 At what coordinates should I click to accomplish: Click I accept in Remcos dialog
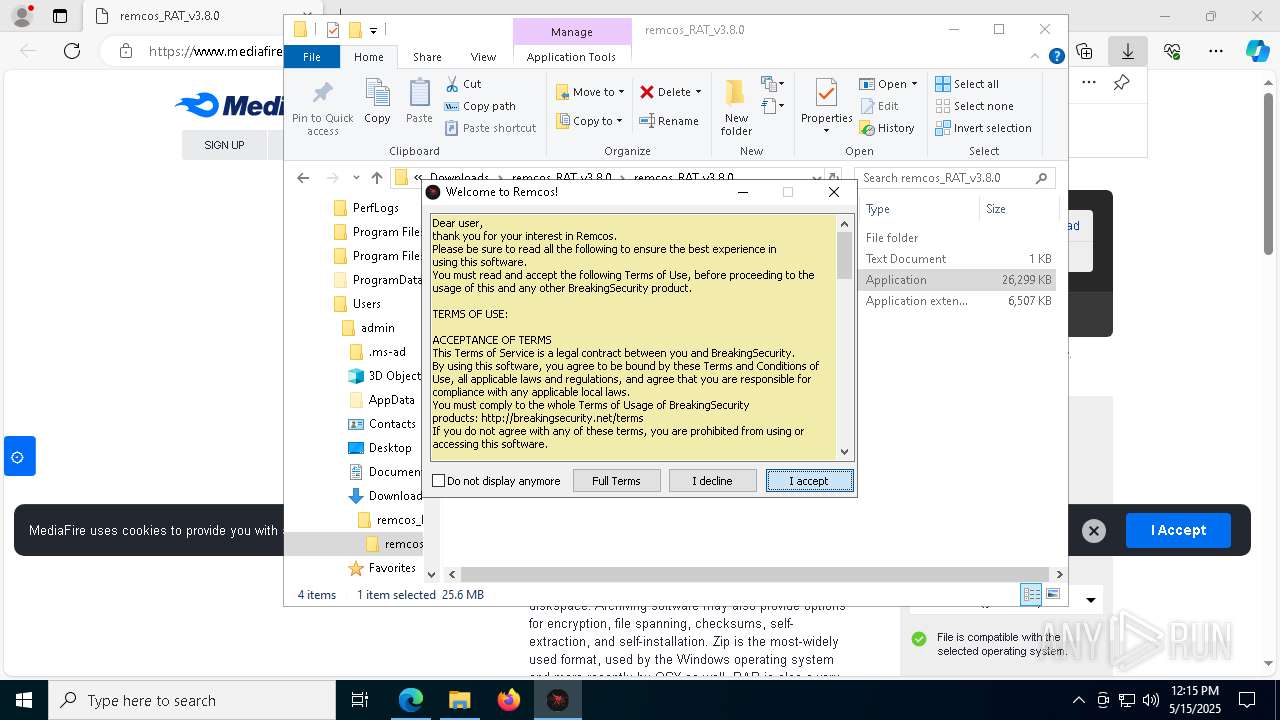tap(809, 481)
